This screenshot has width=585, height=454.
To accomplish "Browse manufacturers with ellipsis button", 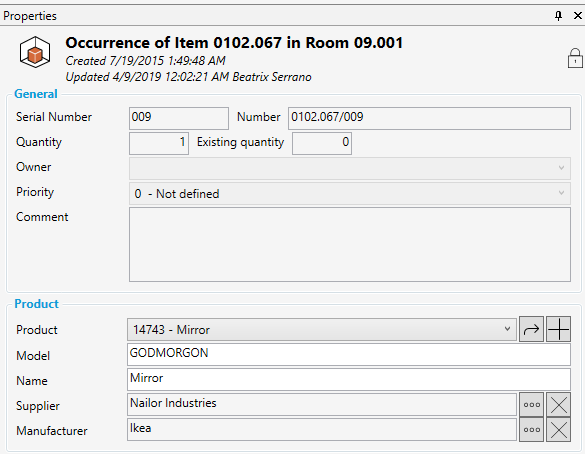I will point(531,429).
